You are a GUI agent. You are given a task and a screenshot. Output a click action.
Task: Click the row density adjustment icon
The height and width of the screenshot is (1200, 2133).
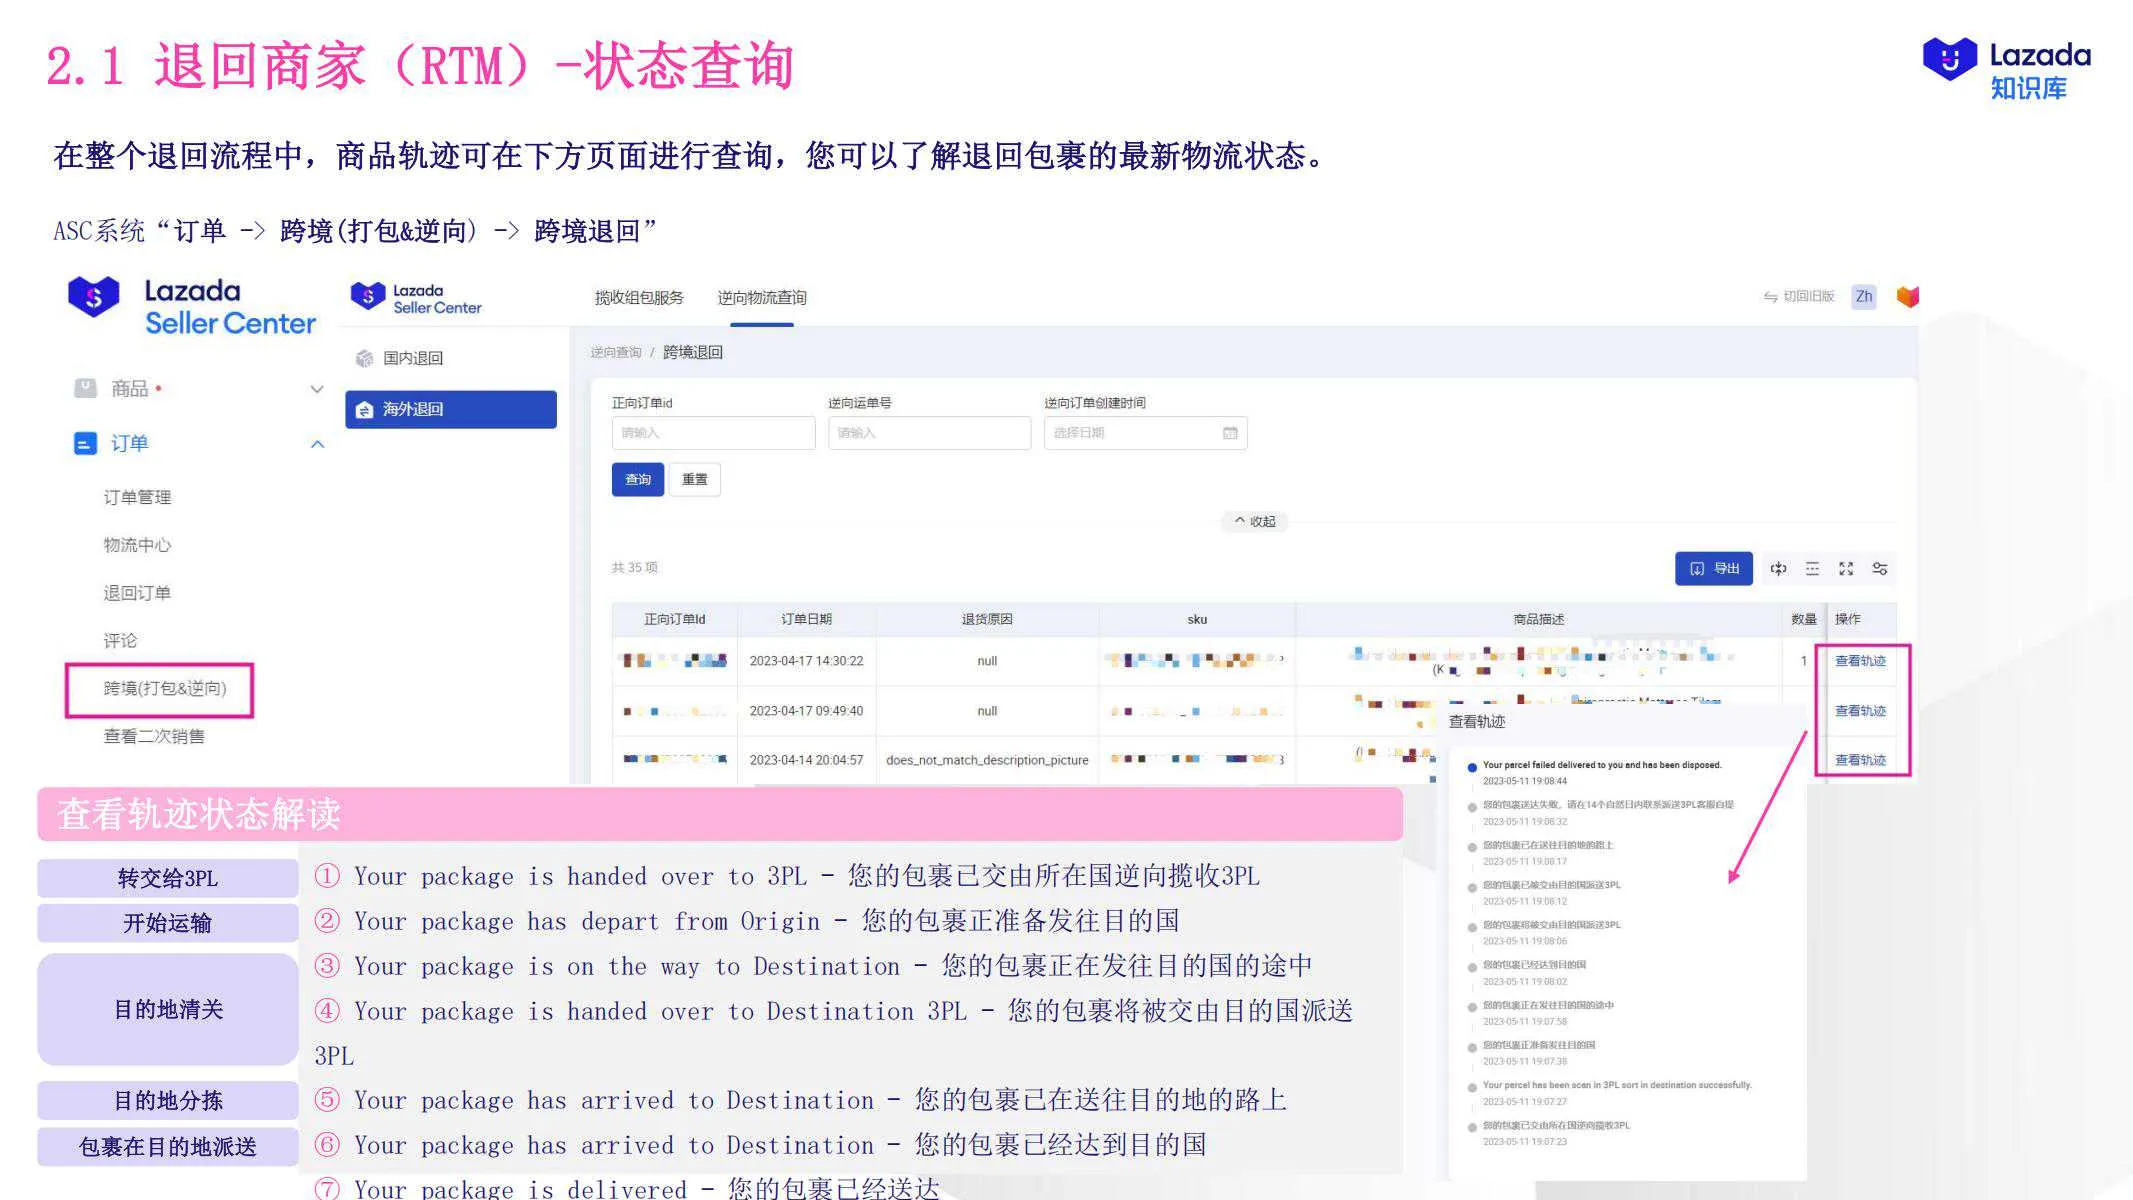(x=1813, y=568)
